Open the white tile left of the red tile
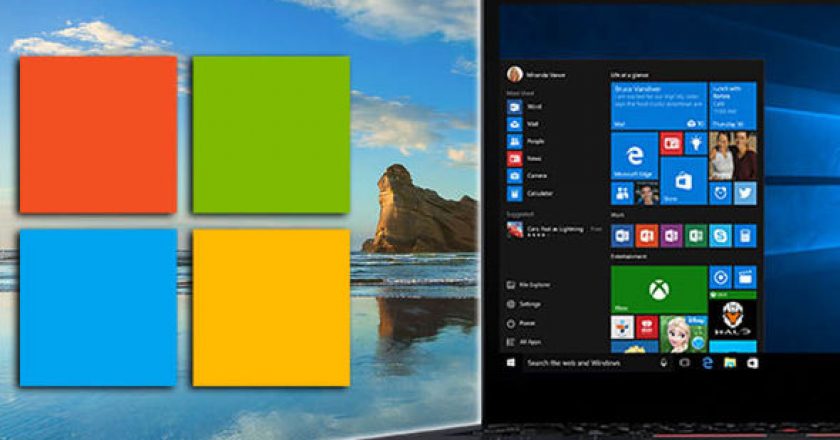Image resolution: width=840 pixels, height=440 pixels. click(x=622, y=327)
